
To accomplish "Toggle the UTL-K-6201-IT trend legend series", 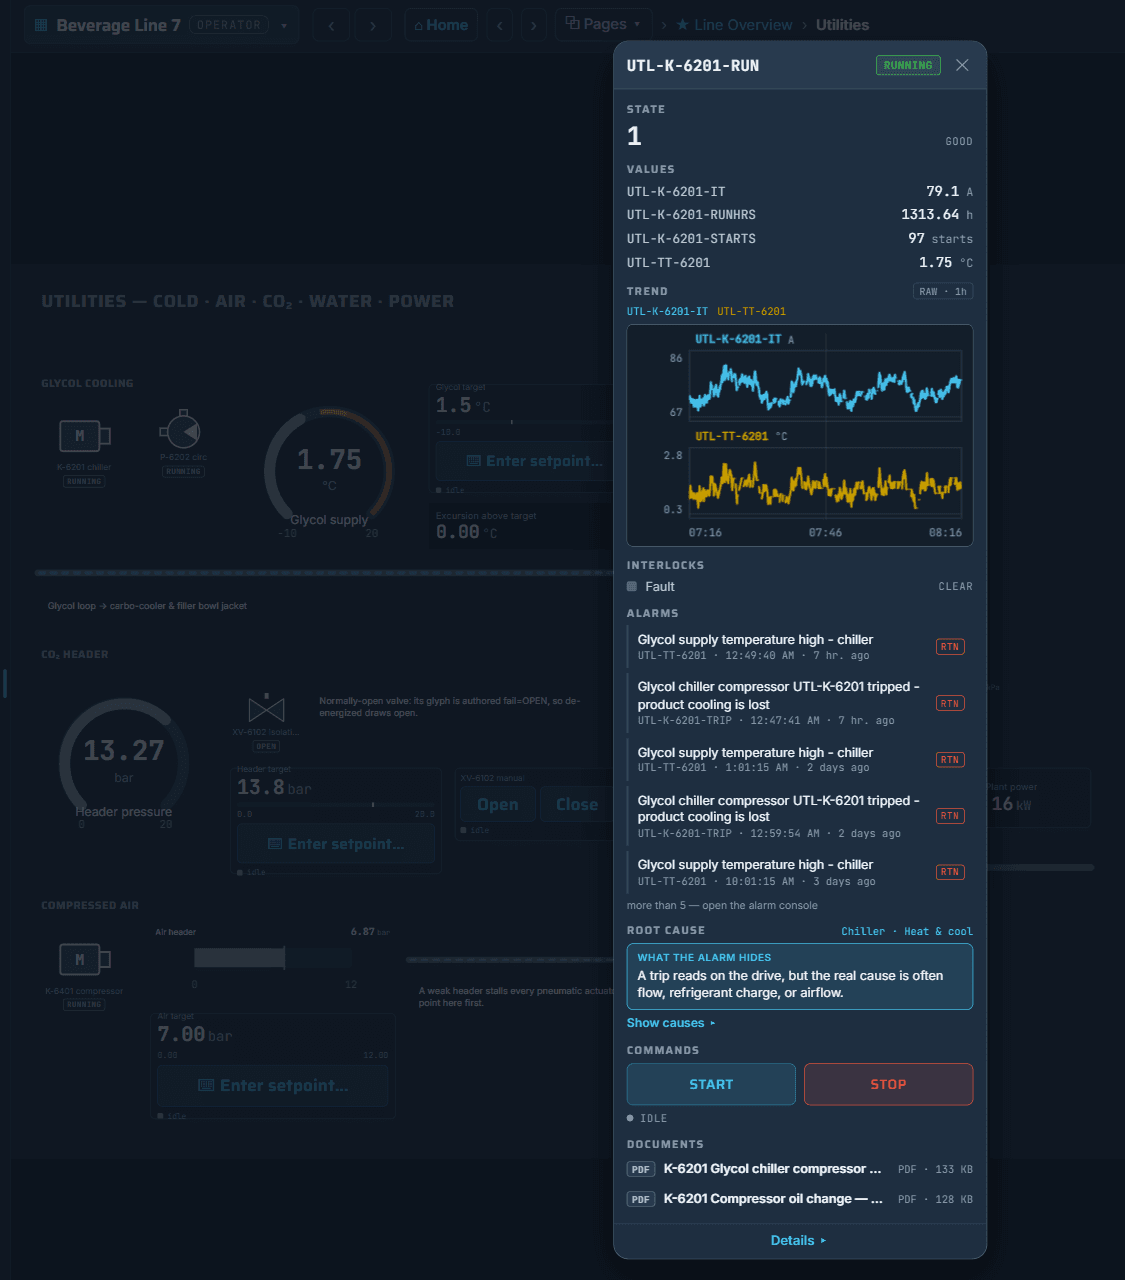I will pyautogui.click(x=667, y=312).
